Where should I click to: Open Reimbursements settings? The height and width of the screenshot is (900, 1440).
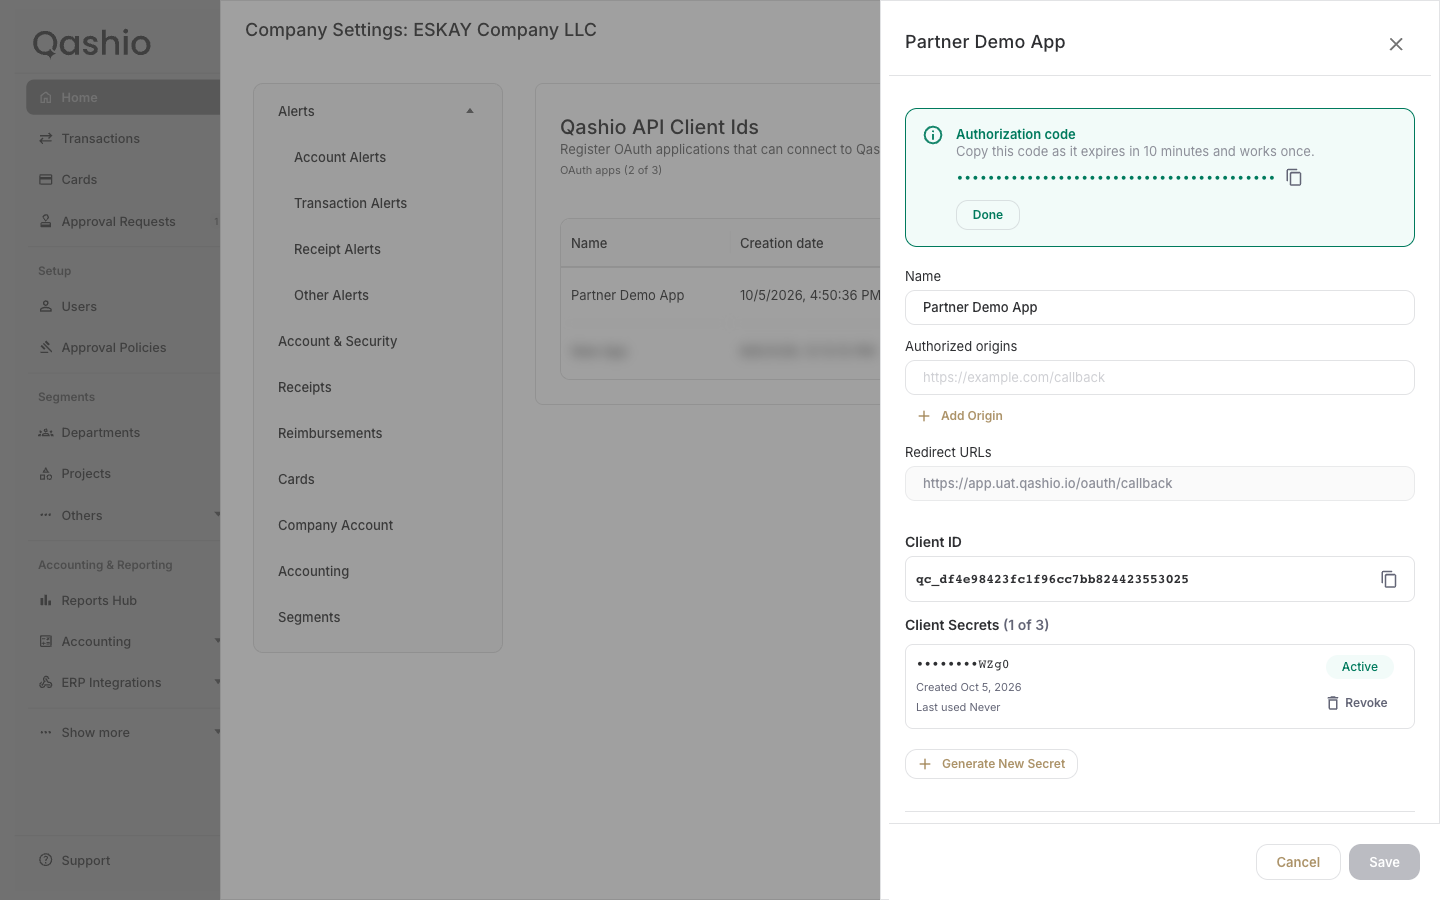click(x=330, y=433)
